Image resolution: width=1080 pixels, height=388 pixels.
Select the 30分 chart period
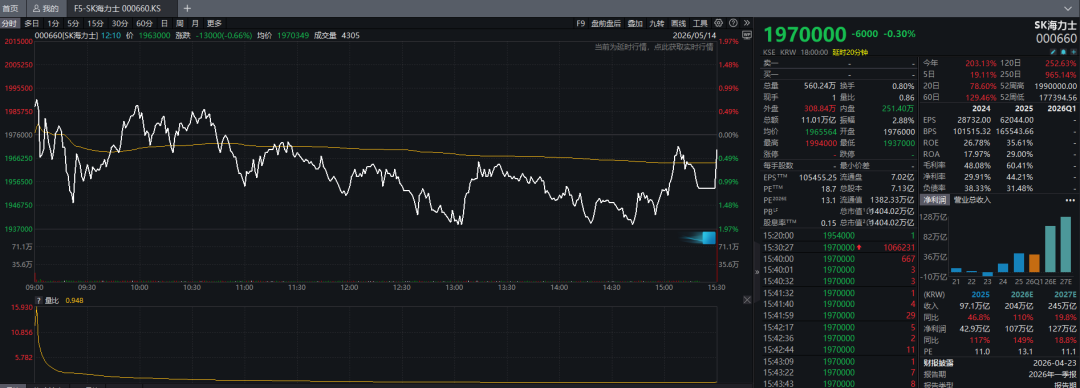tap(120, 23)
